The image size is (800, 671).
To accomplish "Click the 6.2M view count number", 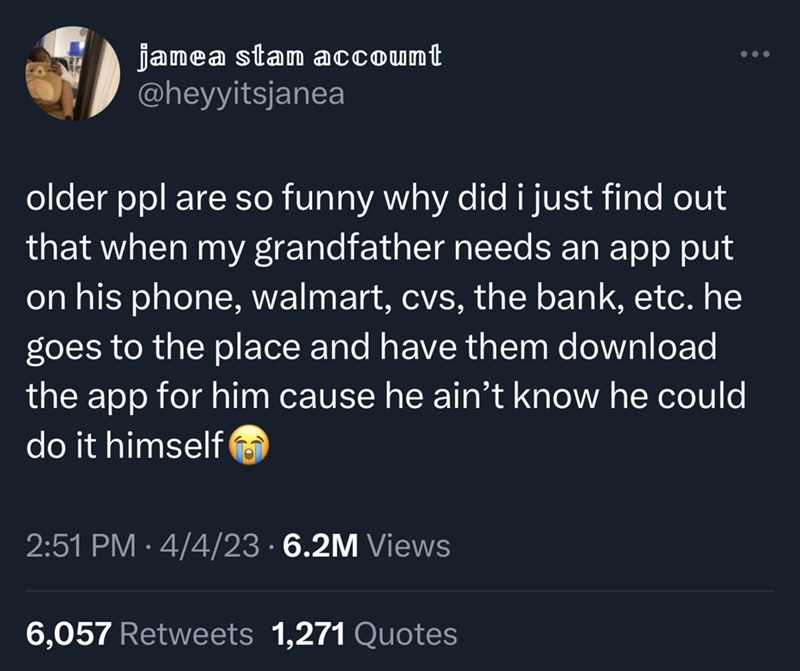I will click(x=322, y=546).
